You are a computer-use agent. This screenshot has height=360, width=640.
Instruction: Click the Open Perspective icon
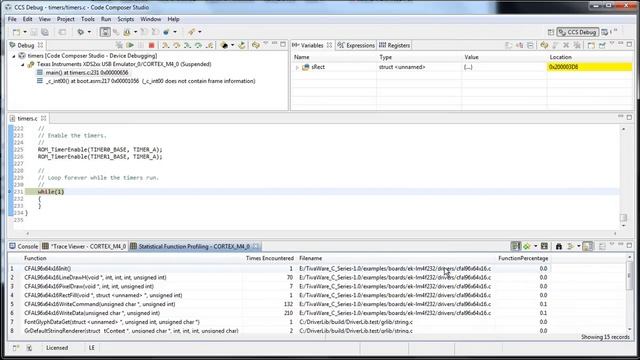551,32
